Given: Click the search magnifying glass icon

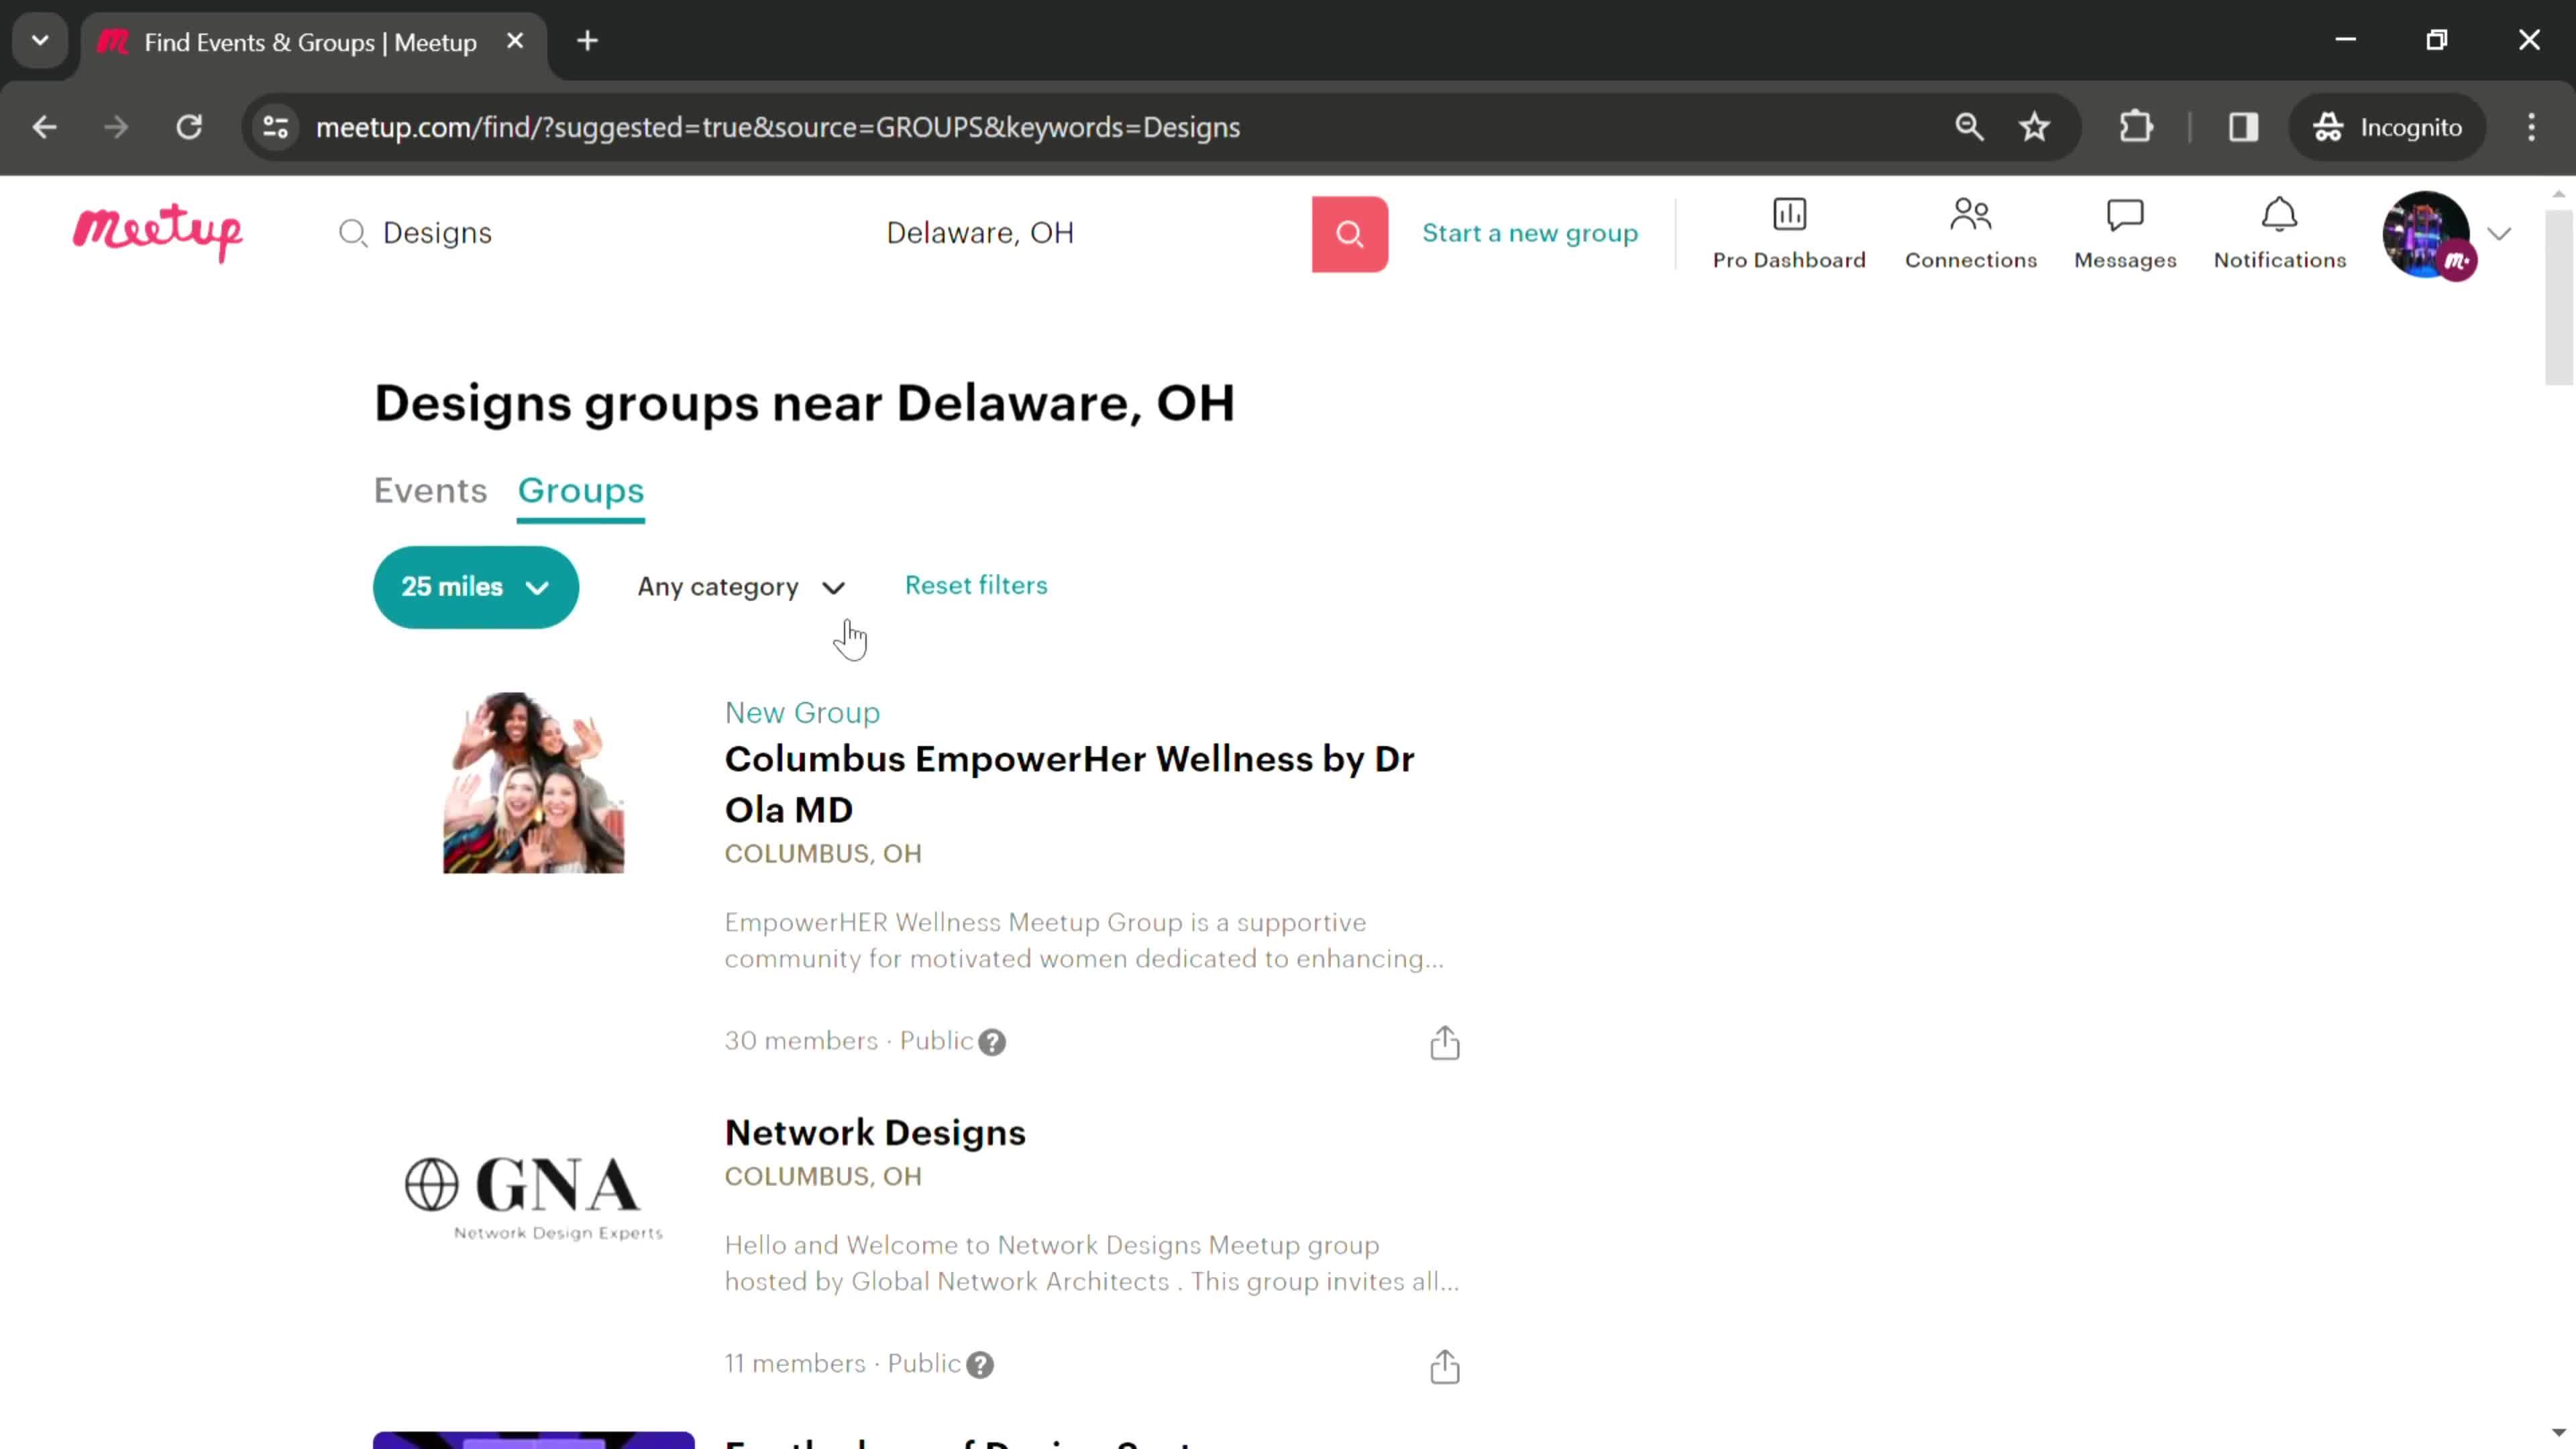Looking at the screenshot, I should [x=1350, y=231].
